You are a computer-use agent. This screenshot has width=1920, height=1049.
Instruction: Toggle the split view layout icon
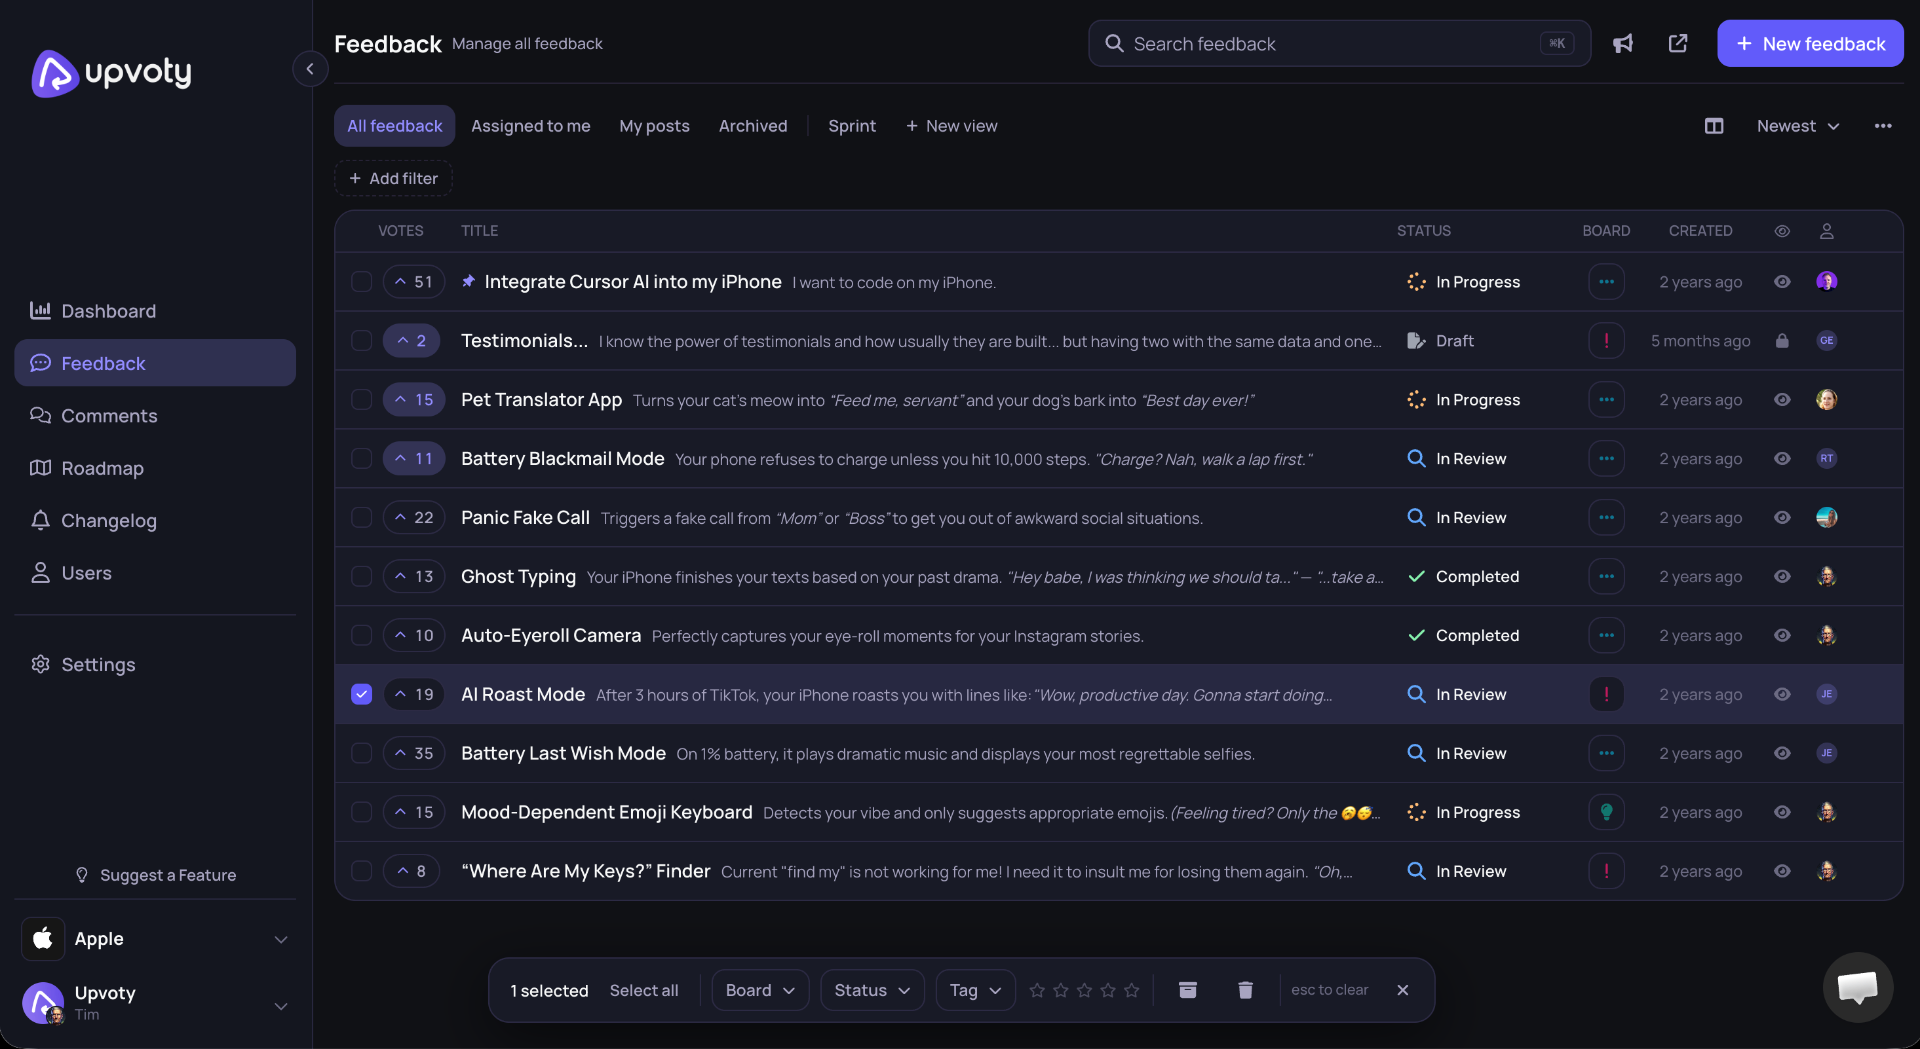(1714, 126)
